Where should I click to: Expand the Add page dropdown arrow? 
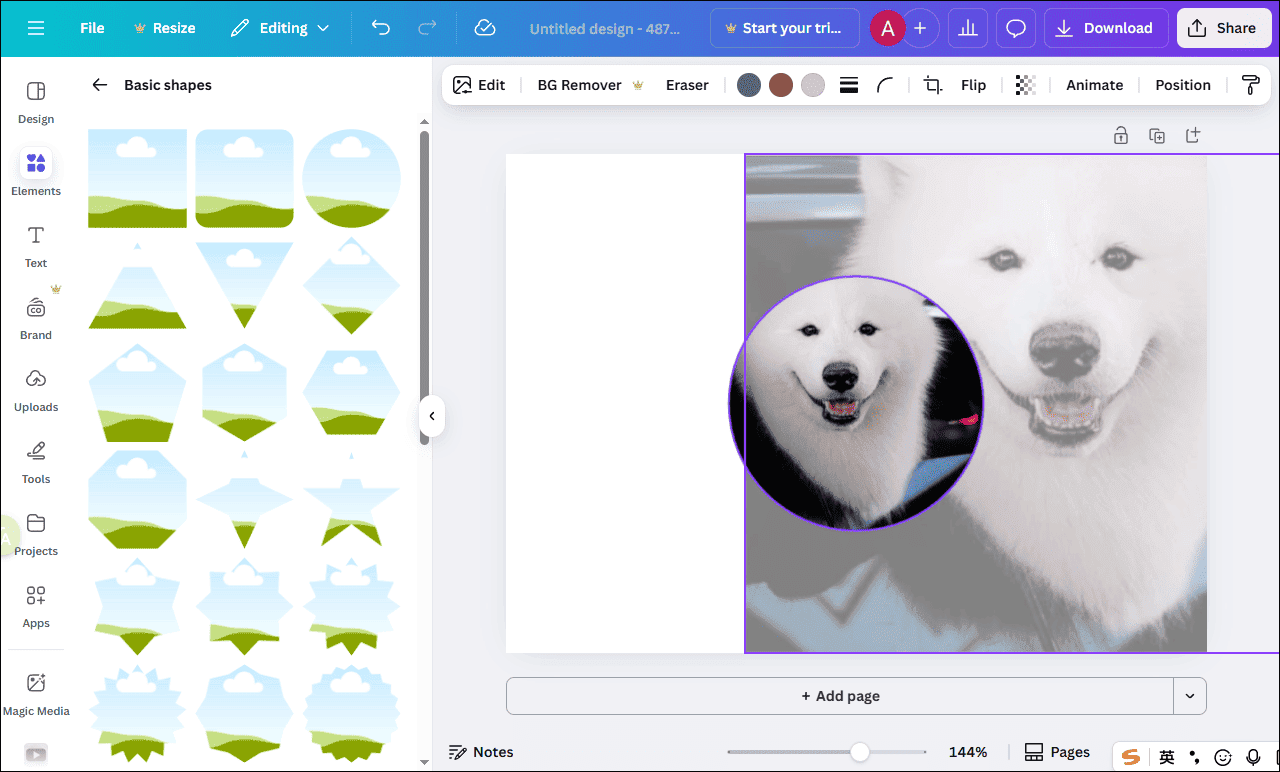coord(1189,696)
